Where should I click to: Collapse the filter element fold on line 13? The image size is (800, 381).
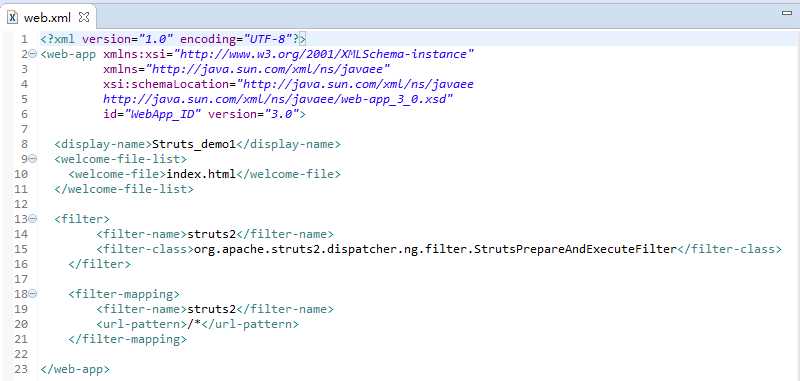[33, 219]
